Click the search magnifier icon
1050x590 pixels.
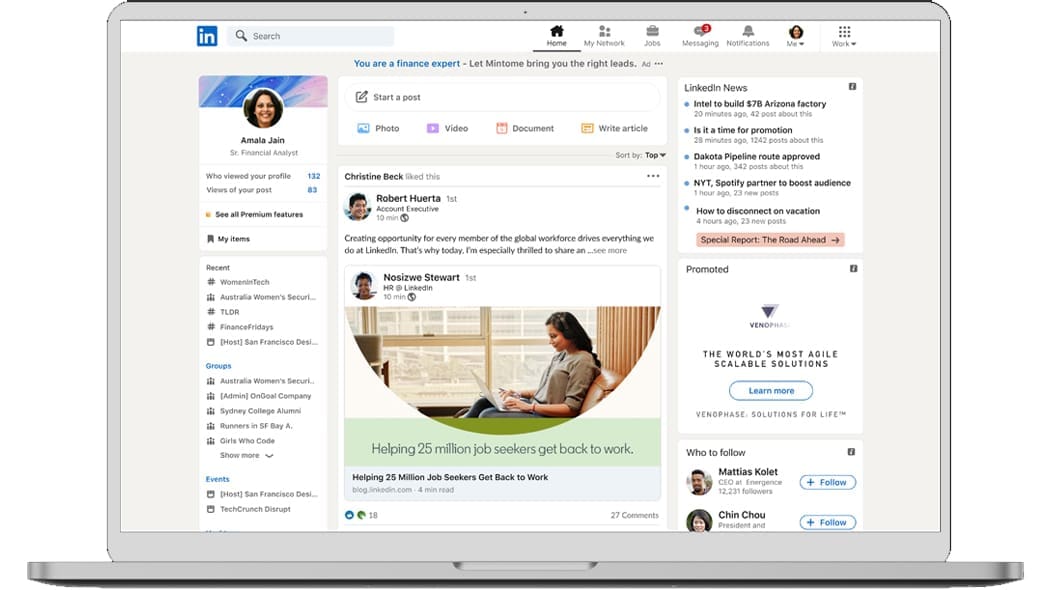(241, 35)
